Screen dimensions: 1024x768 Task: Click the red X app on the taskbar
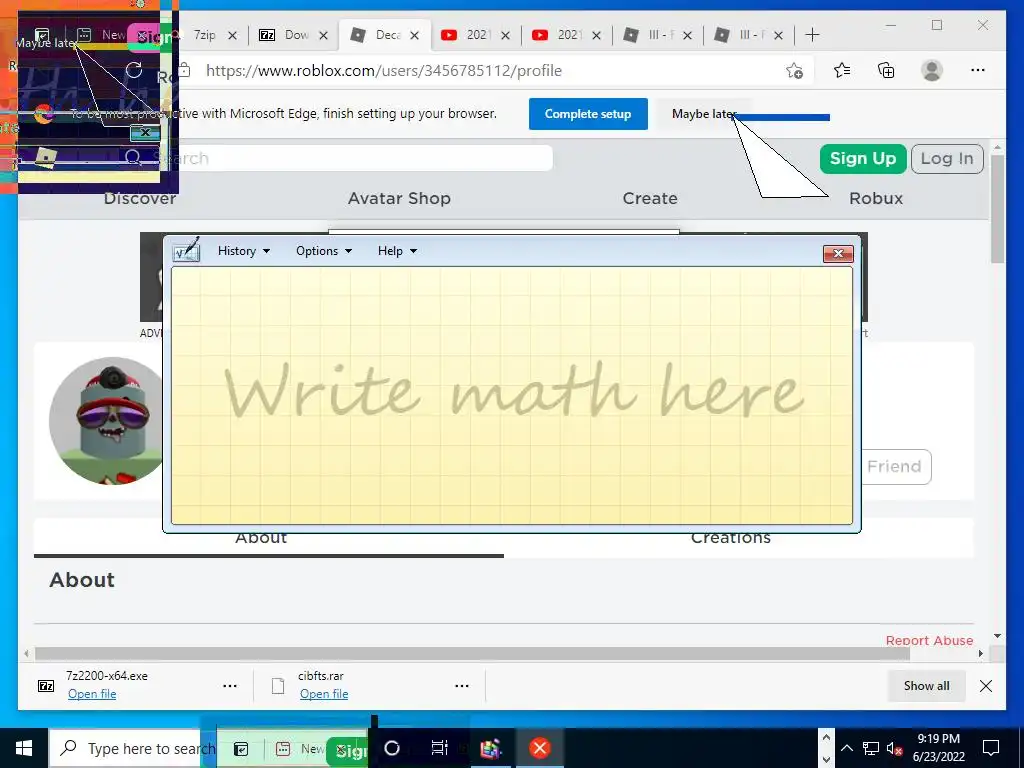pyautogui.click(x=539, y=748)
